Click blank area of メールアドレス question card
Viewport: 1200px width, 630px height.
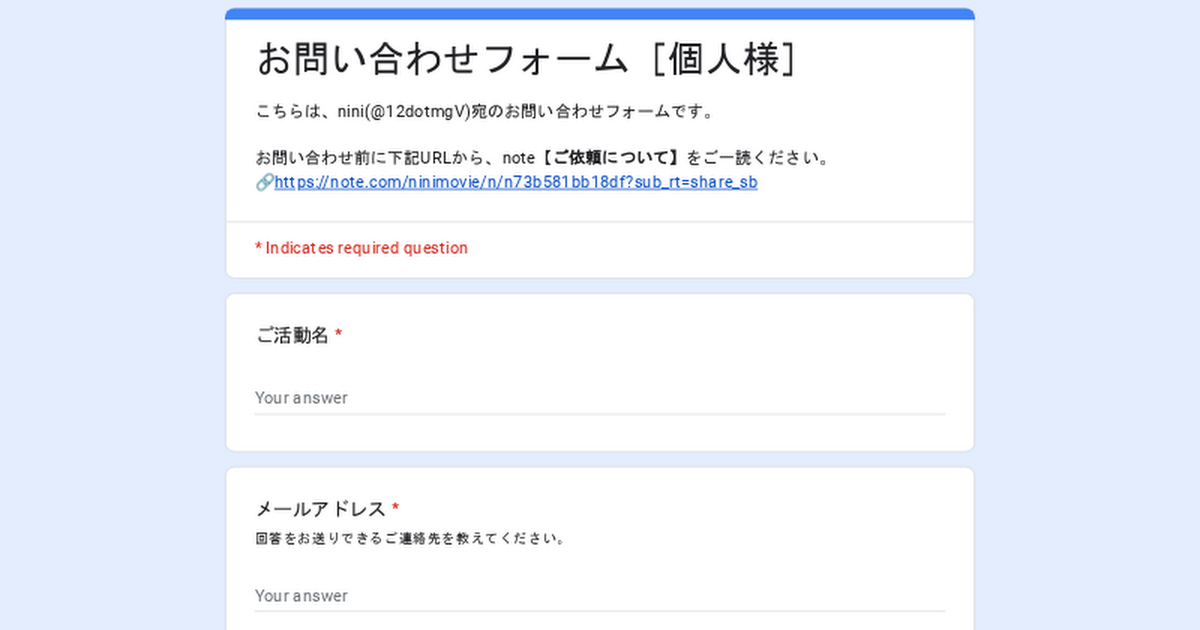[750, 520]
